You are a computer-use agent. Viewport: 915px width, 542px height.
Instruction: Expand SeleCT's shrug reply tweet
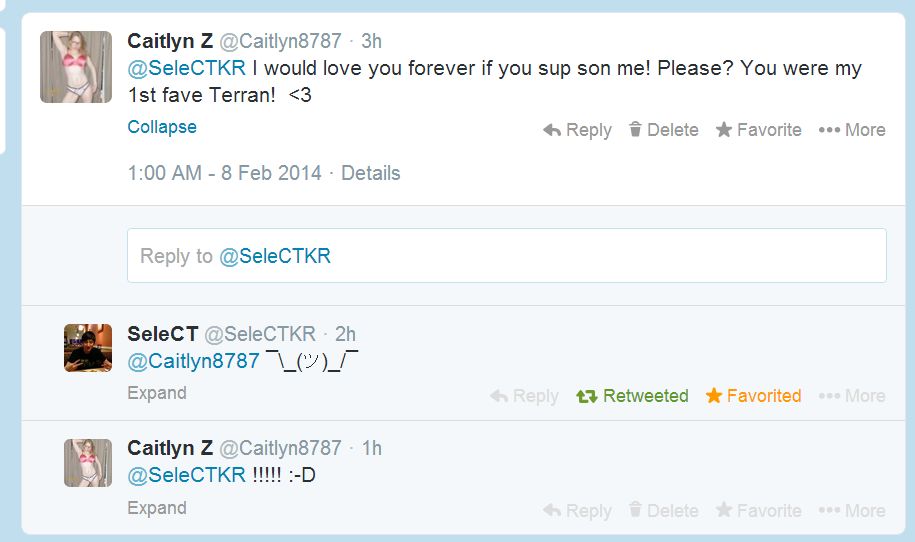(x=157, y=393)
